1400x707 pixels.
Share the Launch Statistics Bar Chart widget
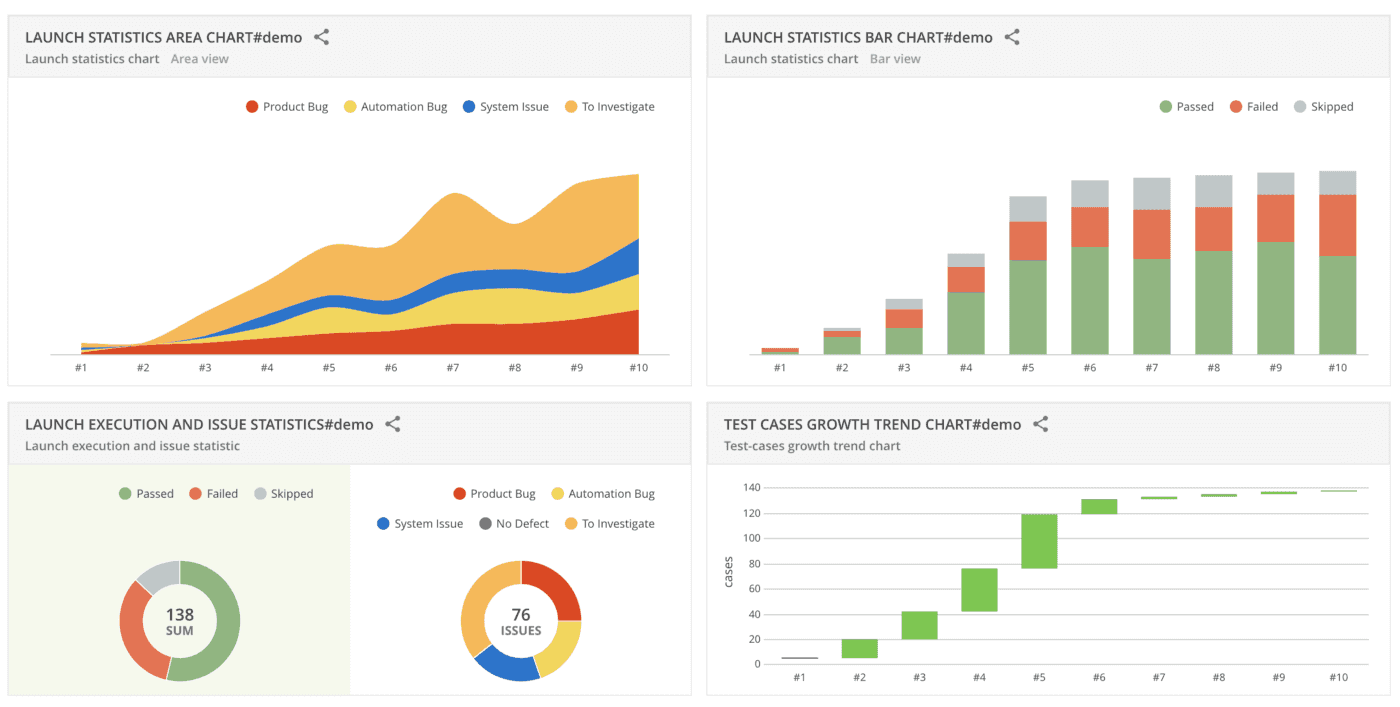tap(1012, 37)
